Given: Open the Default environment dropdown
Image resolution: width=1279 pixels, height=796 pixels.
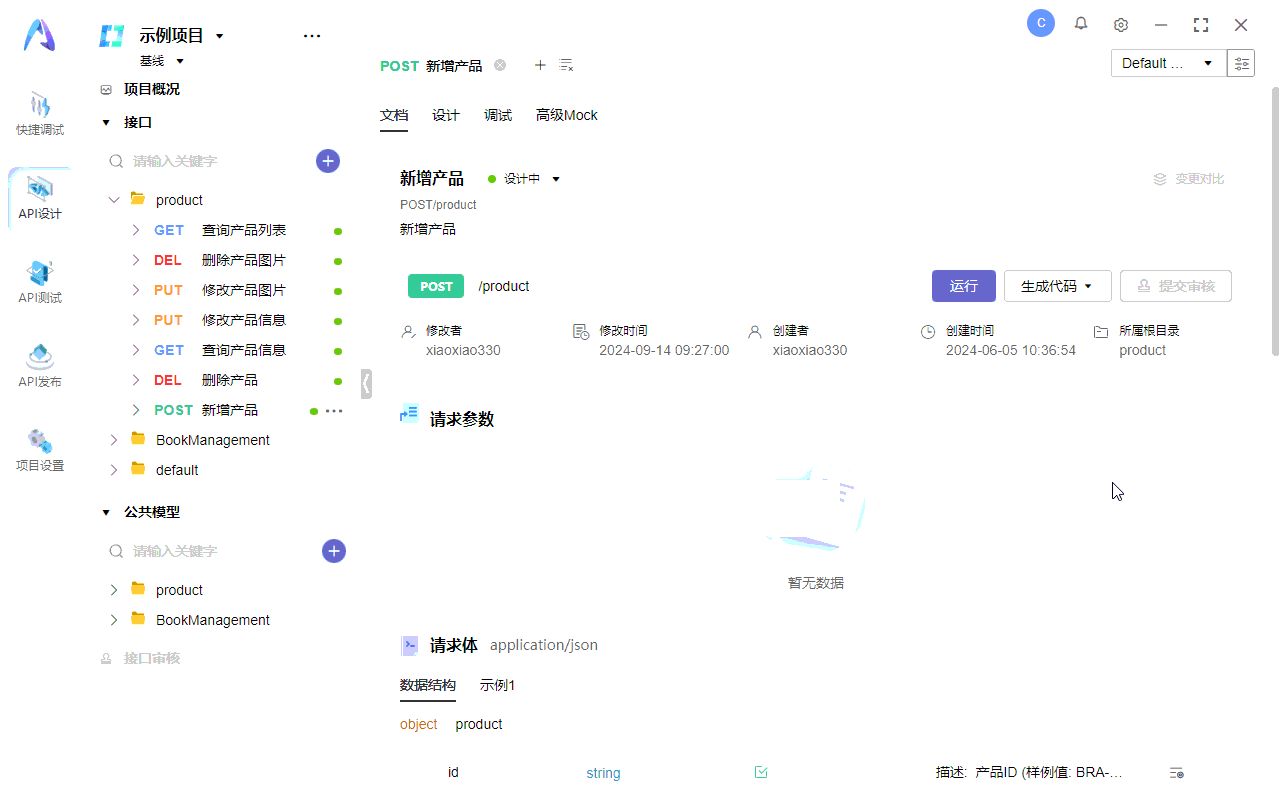Looking at the screenshot, I should [1168, 63].
